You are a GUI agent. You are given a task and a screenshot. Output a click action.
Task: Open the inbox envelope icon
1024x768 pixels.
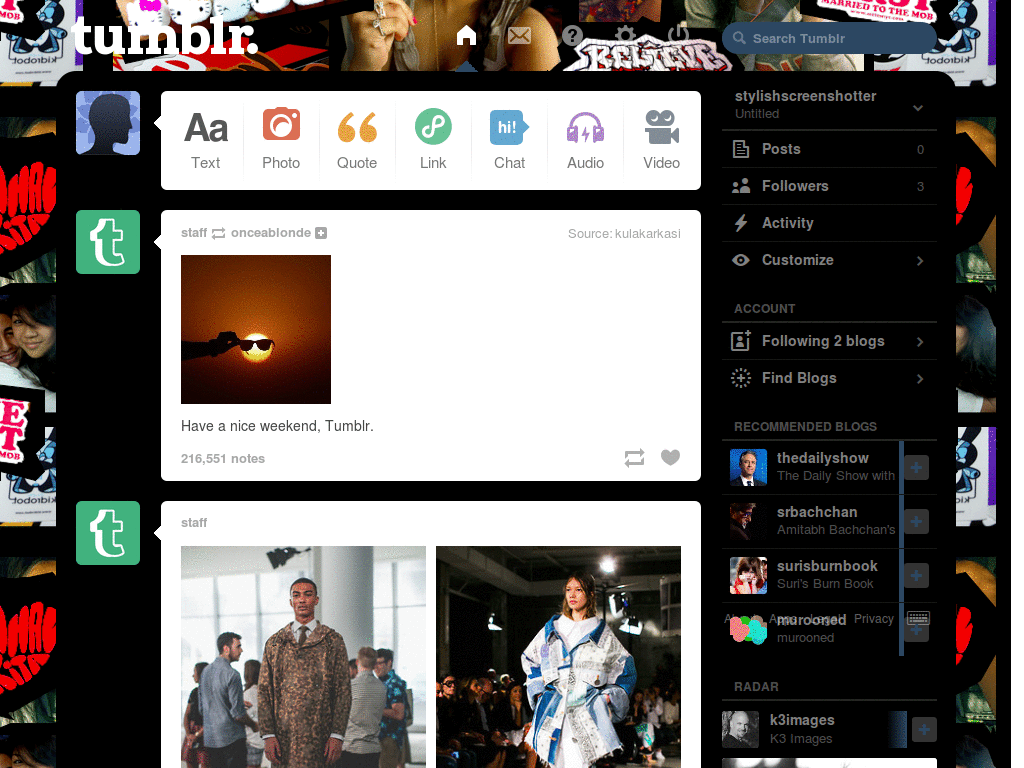click(519, 35)
